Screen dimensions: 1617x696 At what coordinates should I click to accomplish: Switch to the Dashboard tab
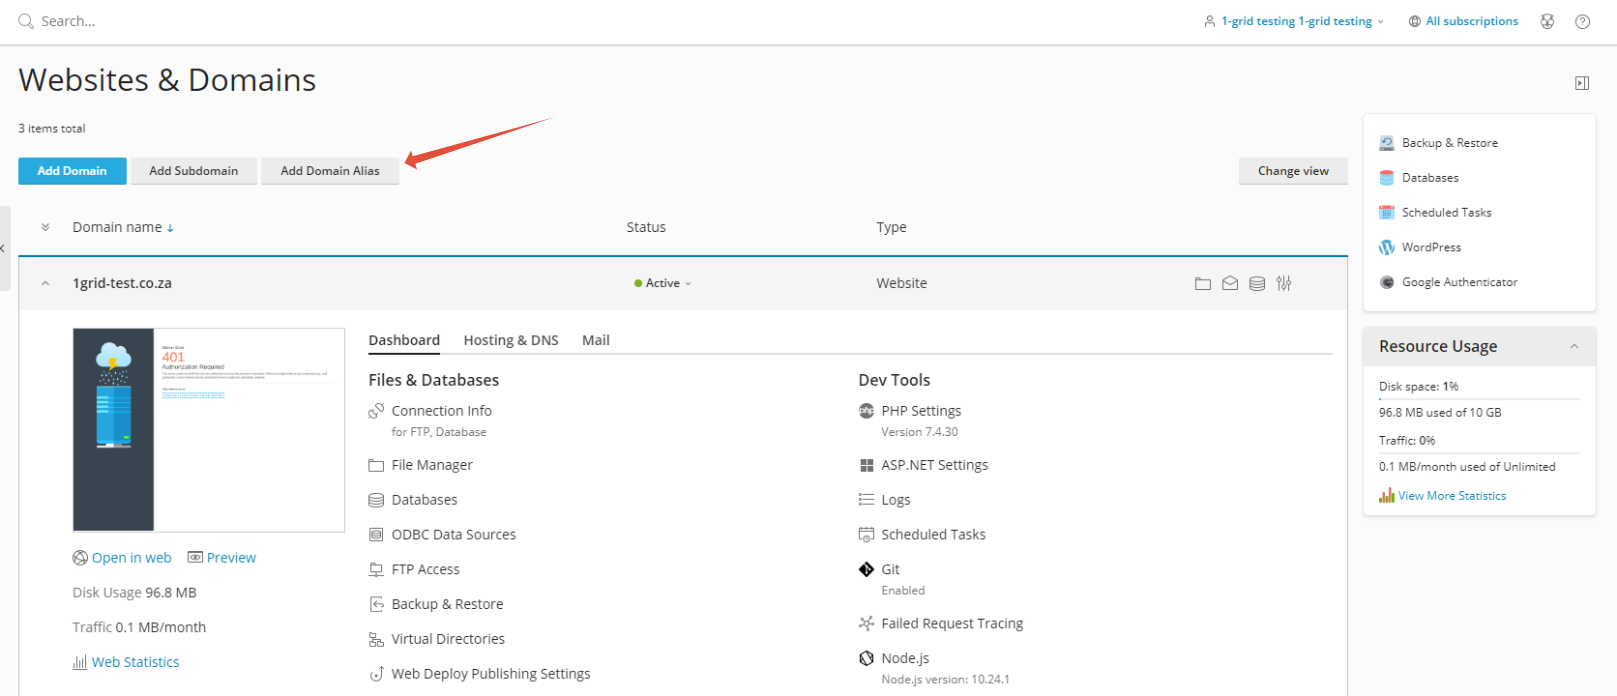pyautogui.click(x=404, y=340)
